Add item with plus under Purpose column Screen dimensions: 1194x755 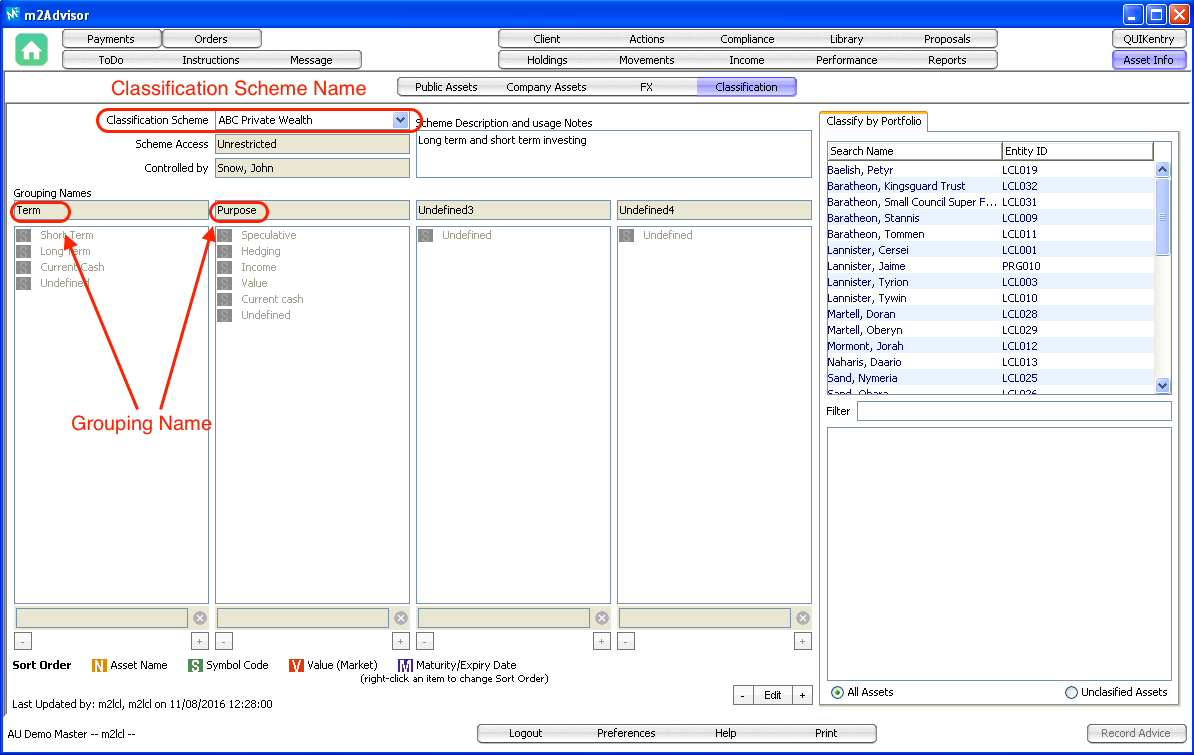pos(400,642)
